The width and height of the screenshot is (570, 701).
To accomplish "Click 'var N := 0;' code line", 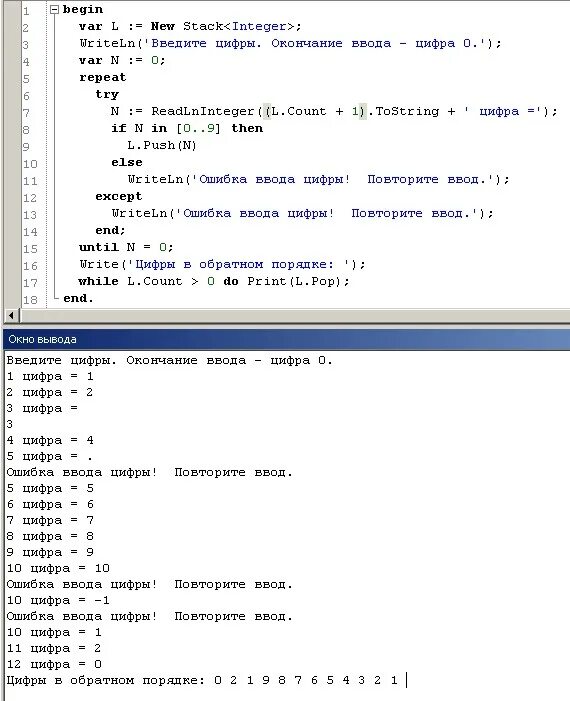I will click(122, 60).
